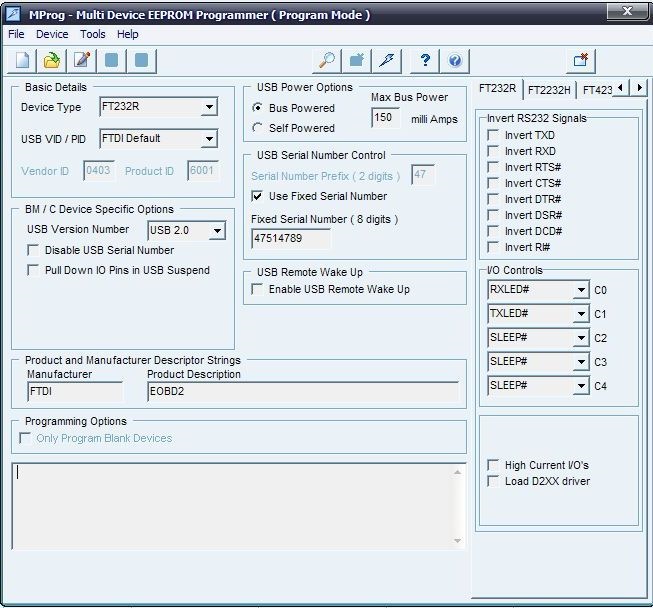Switch to the FT232R tab

[497, 88]
